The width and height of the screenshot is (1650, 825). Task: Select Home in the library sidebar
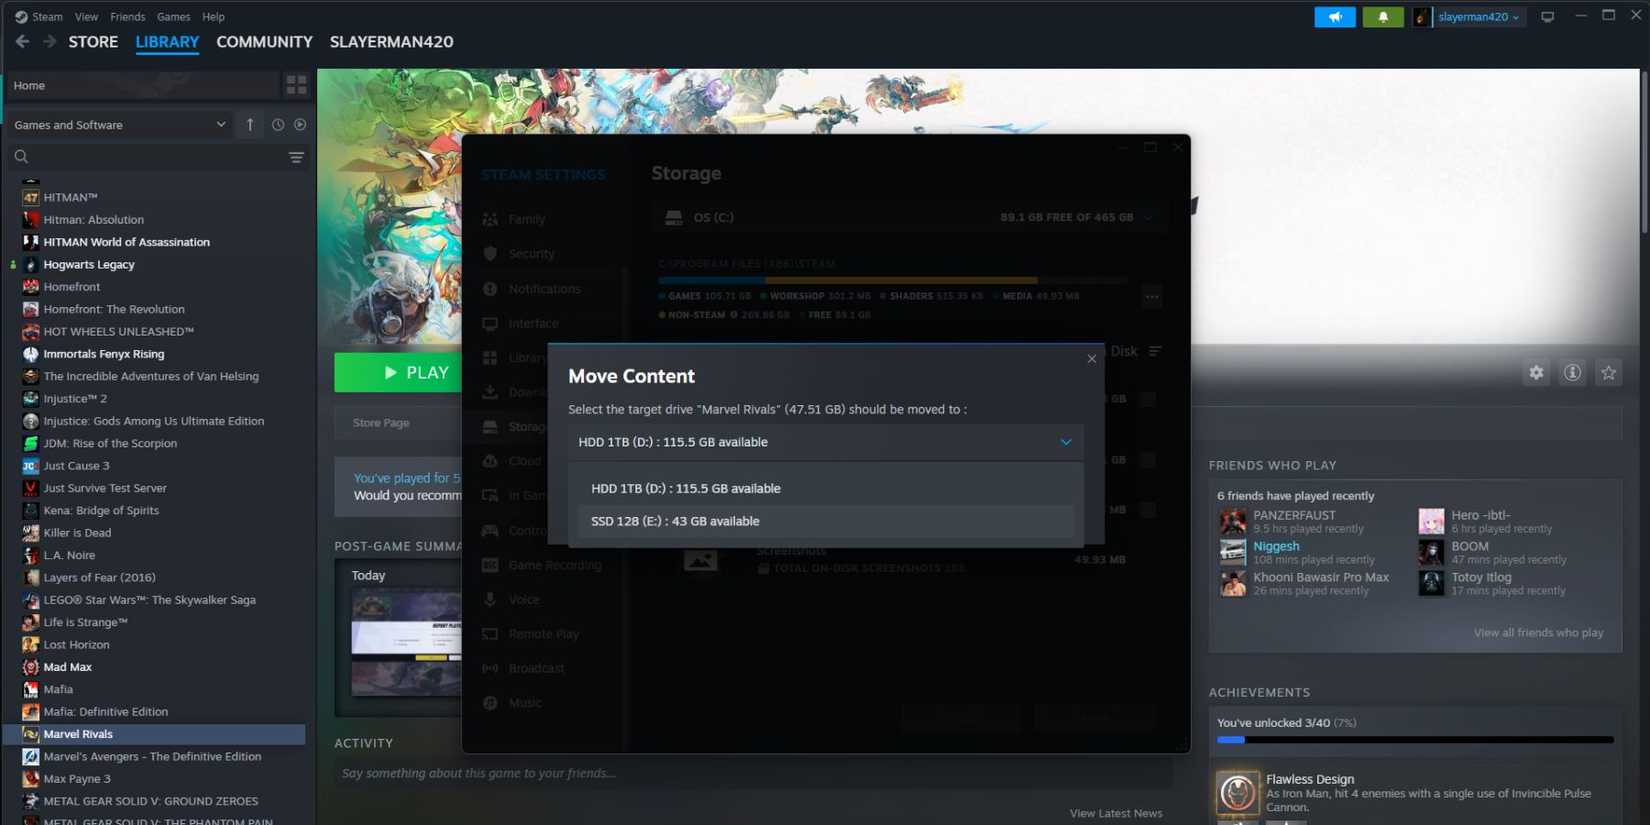[x=144, y=86]
